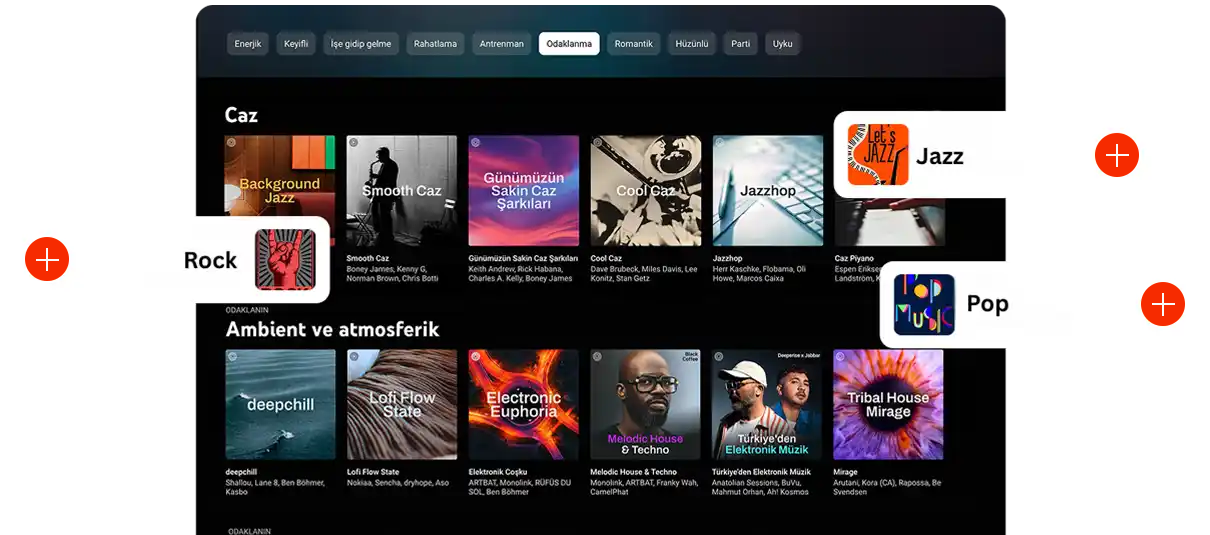This screenshot has width=1210, height=535.
Task: Open the Electronic Euphoria playlist cover
Action: 524,405
